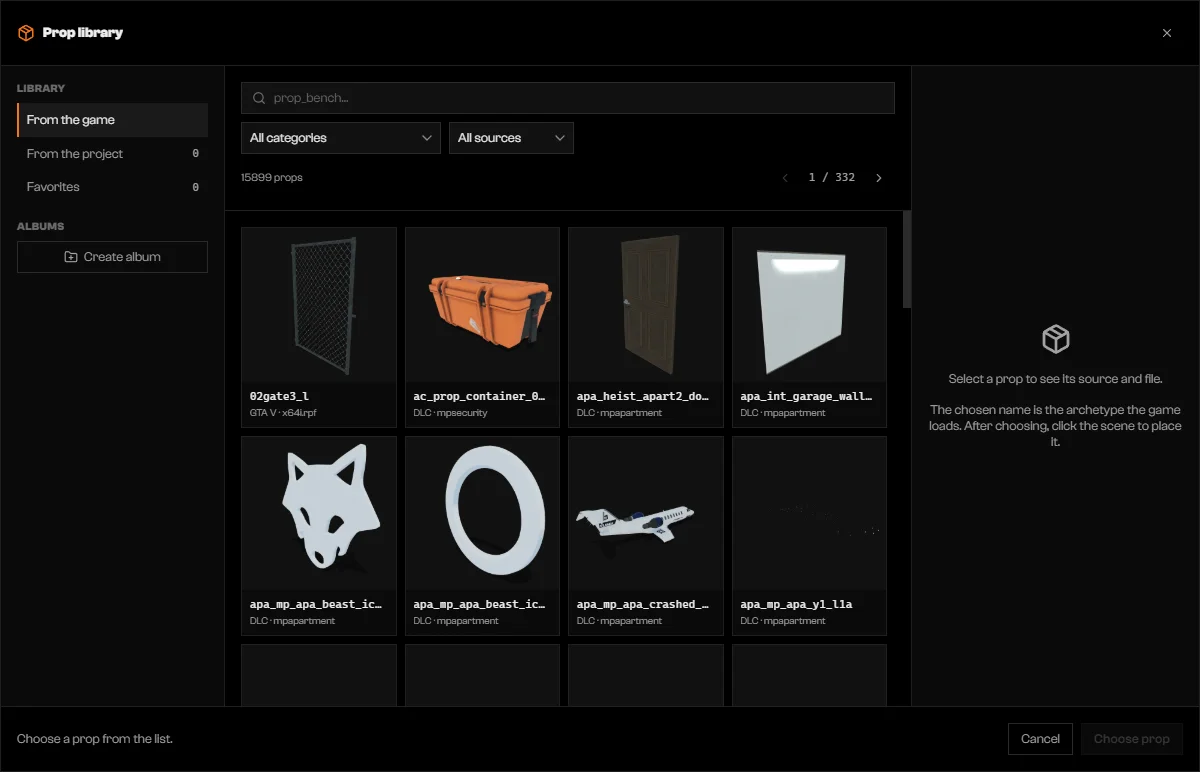
Task: Click the apa_mp_apa_yl_l1a name label
Action: coord(796,604)
